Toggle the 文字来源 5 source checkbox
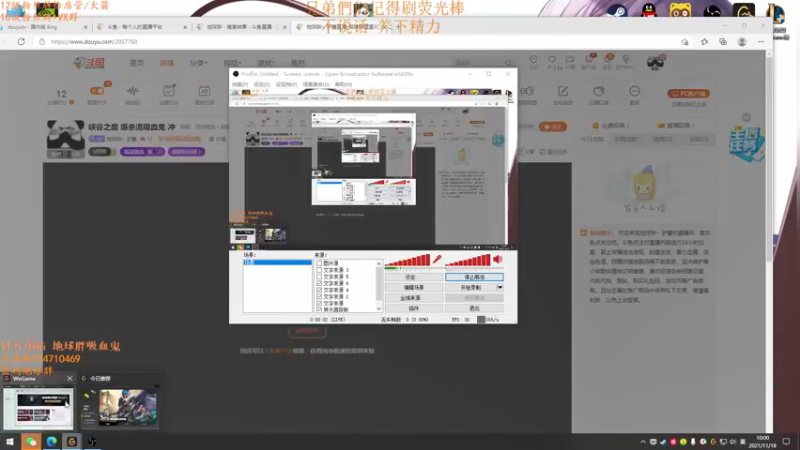 click(x=319, y=277)
